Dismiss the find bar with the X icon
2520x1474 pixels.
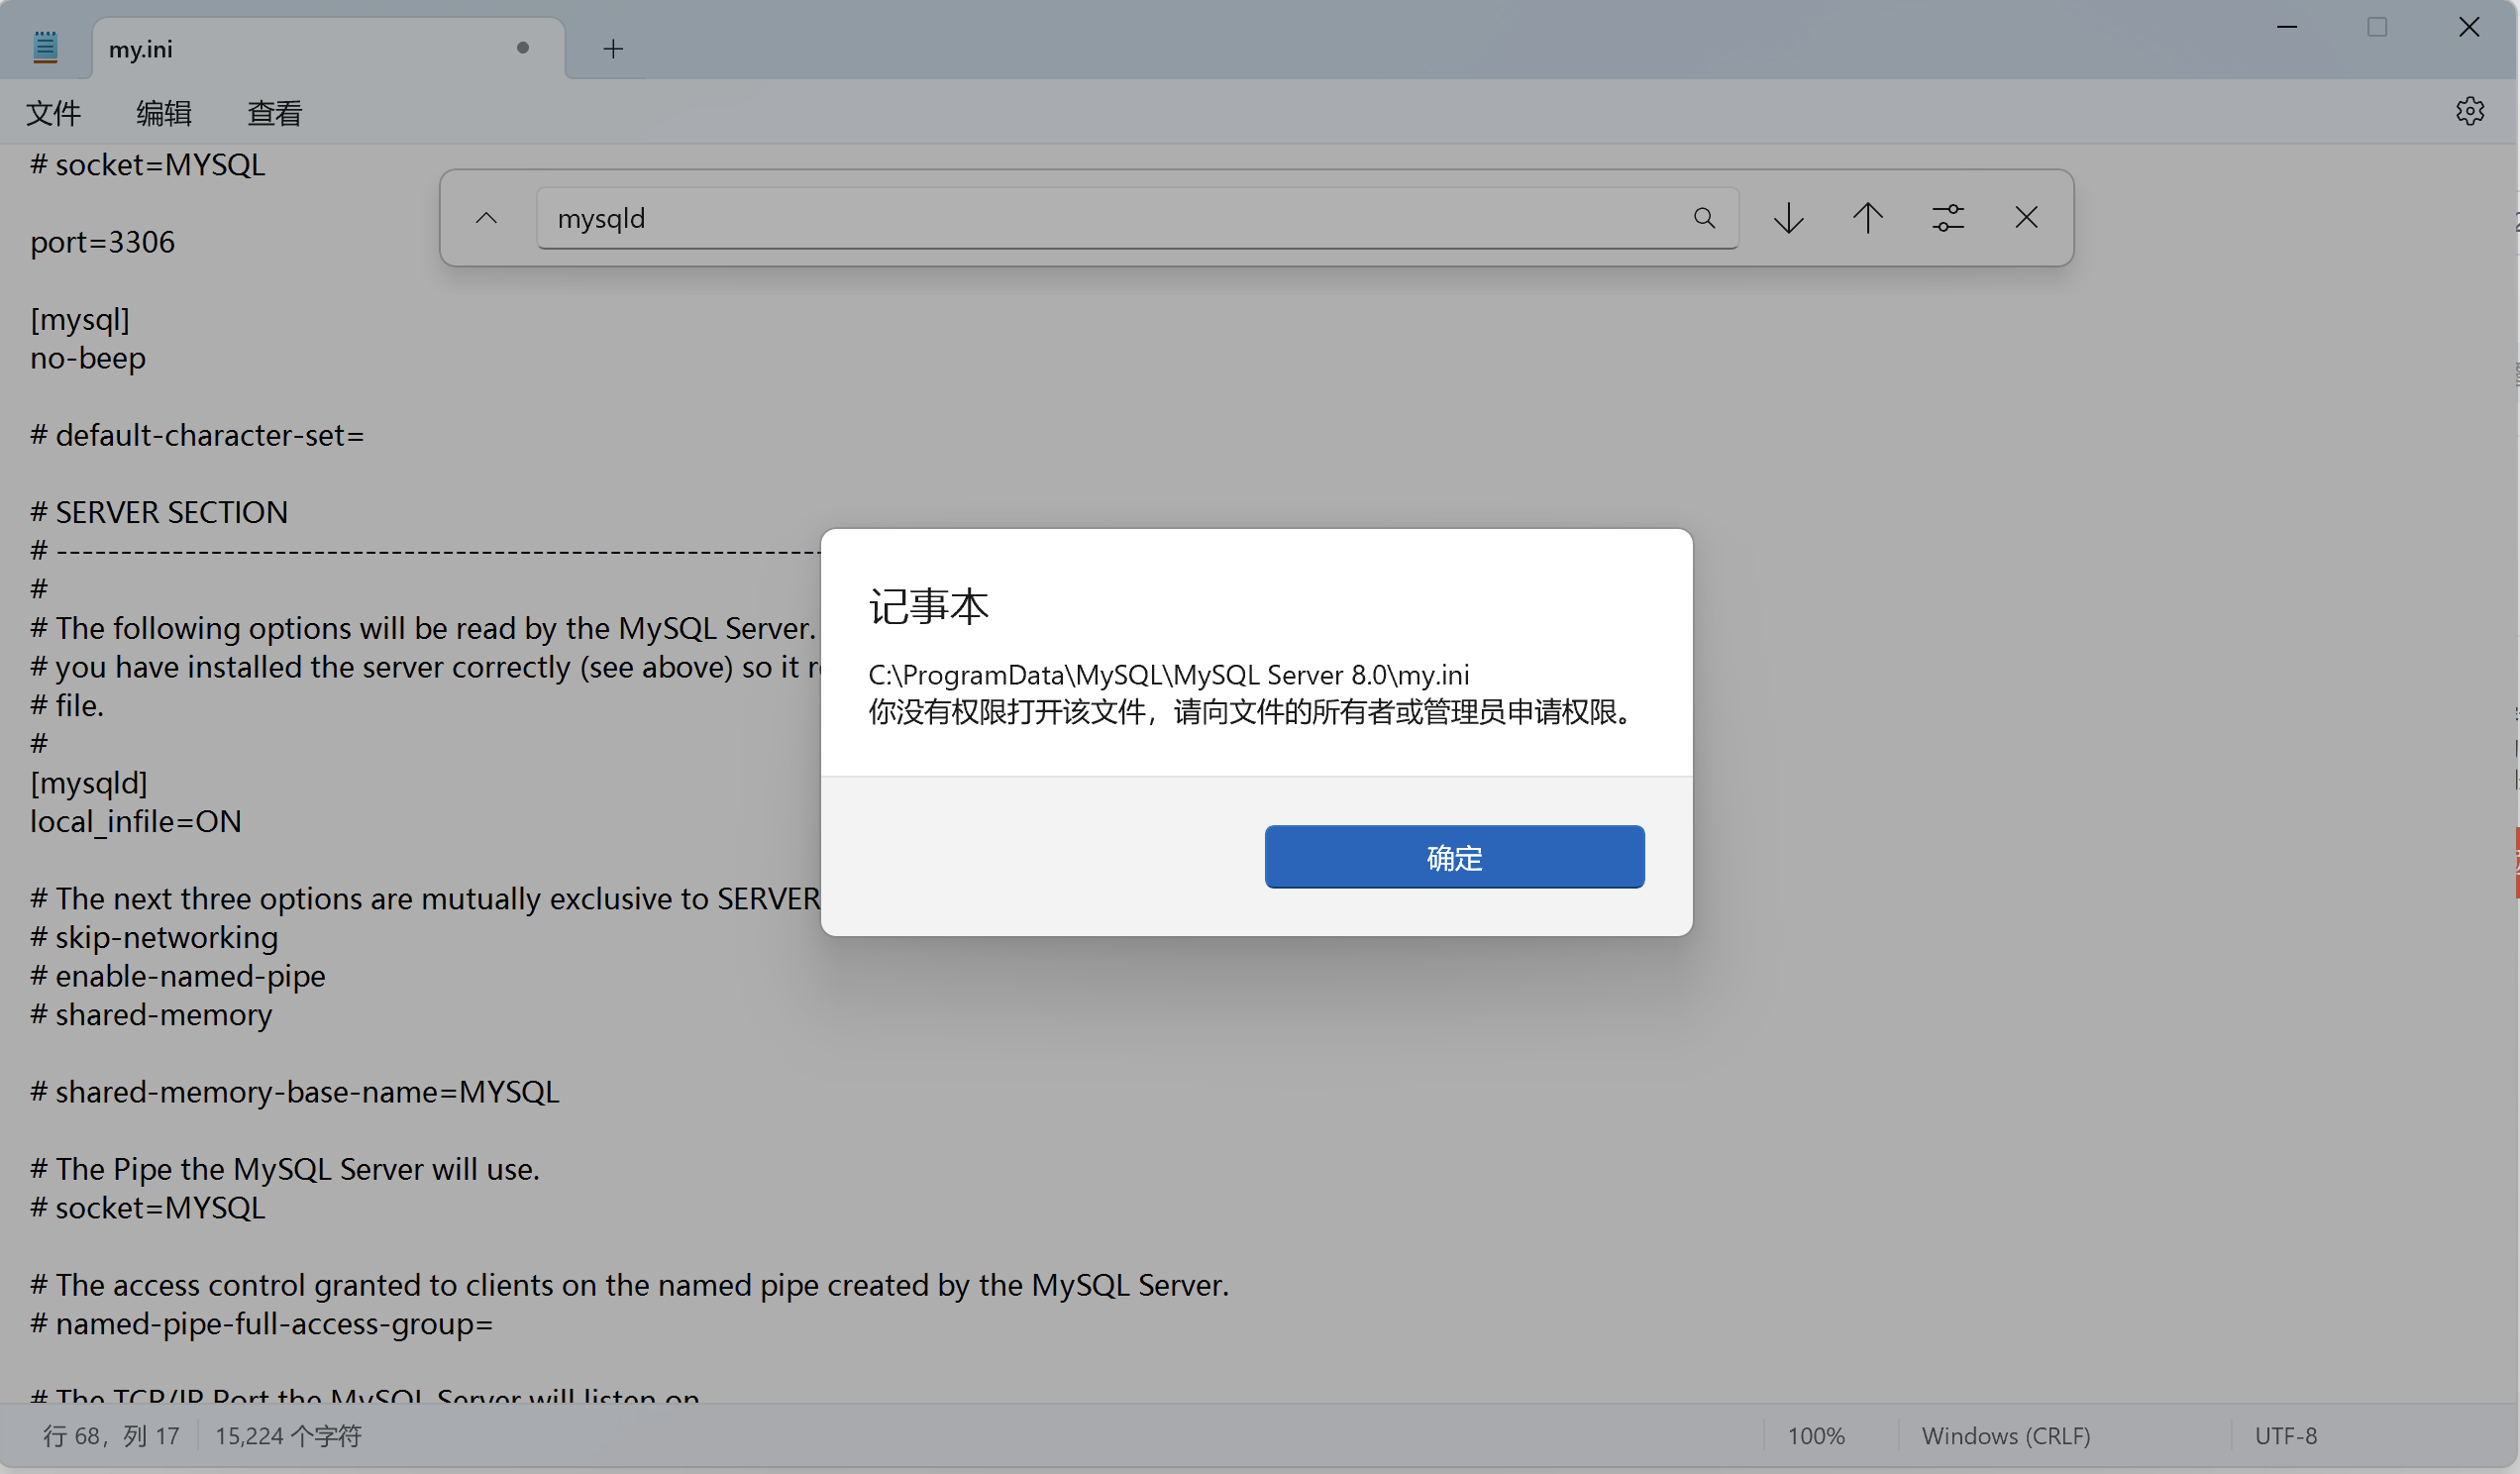point(2027,218)
